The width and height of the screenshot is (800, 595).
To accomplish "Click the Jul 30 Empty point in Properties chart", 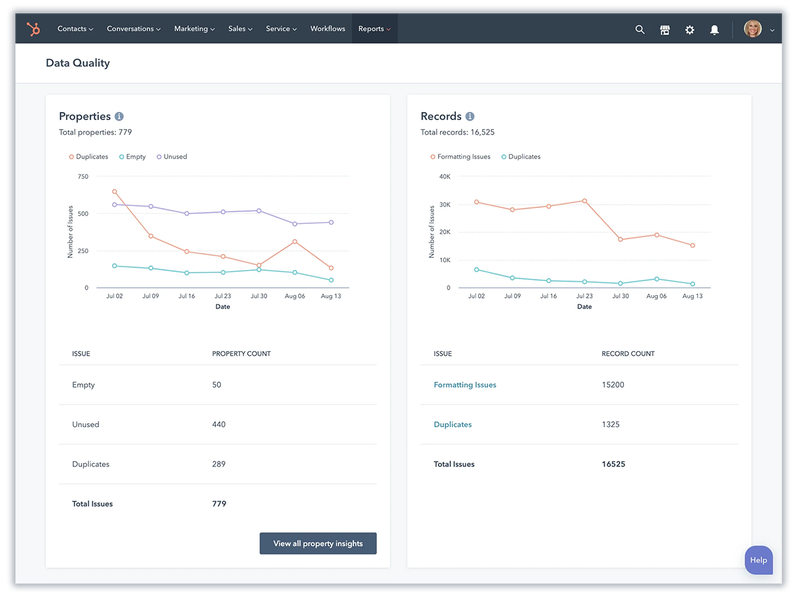I will pos(259,269).
